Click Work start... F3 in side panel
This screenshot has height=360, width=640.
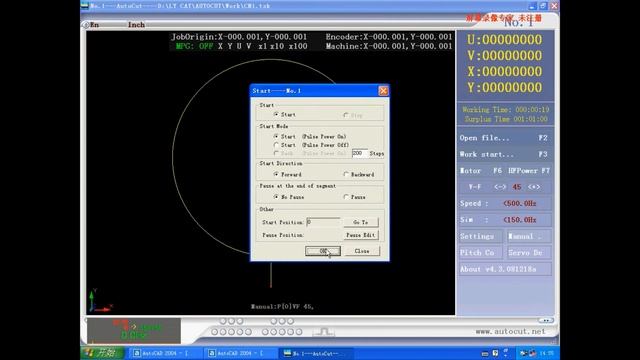click(504, 154)
